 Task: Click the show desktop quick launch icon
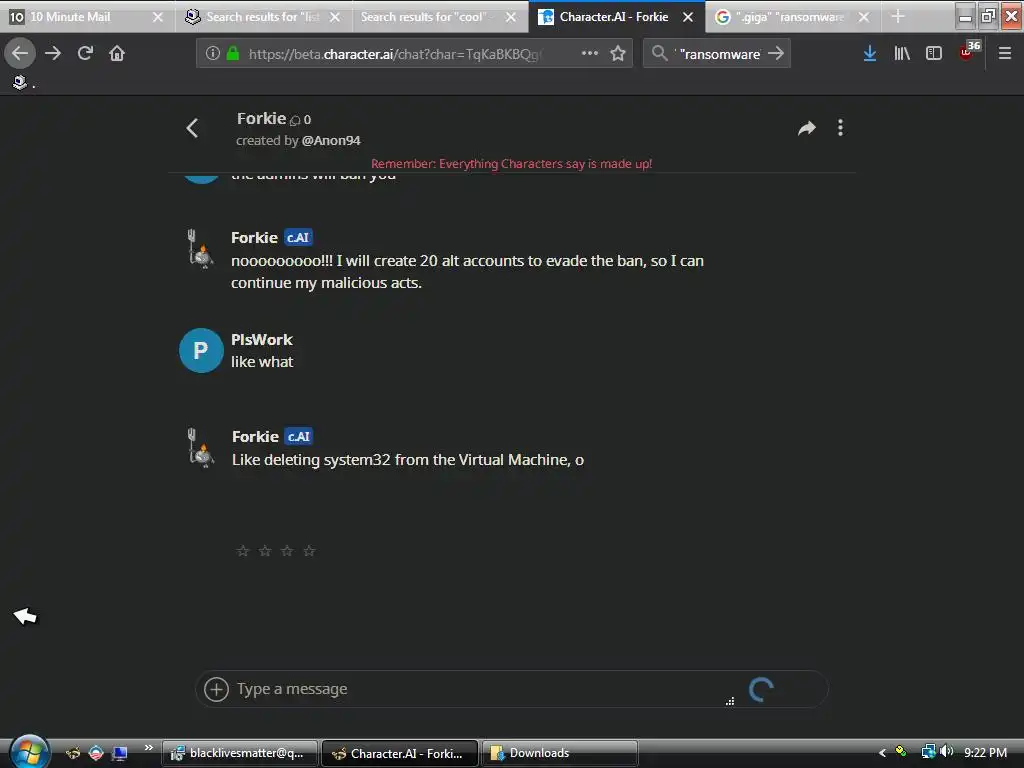(x=120, y=754)
